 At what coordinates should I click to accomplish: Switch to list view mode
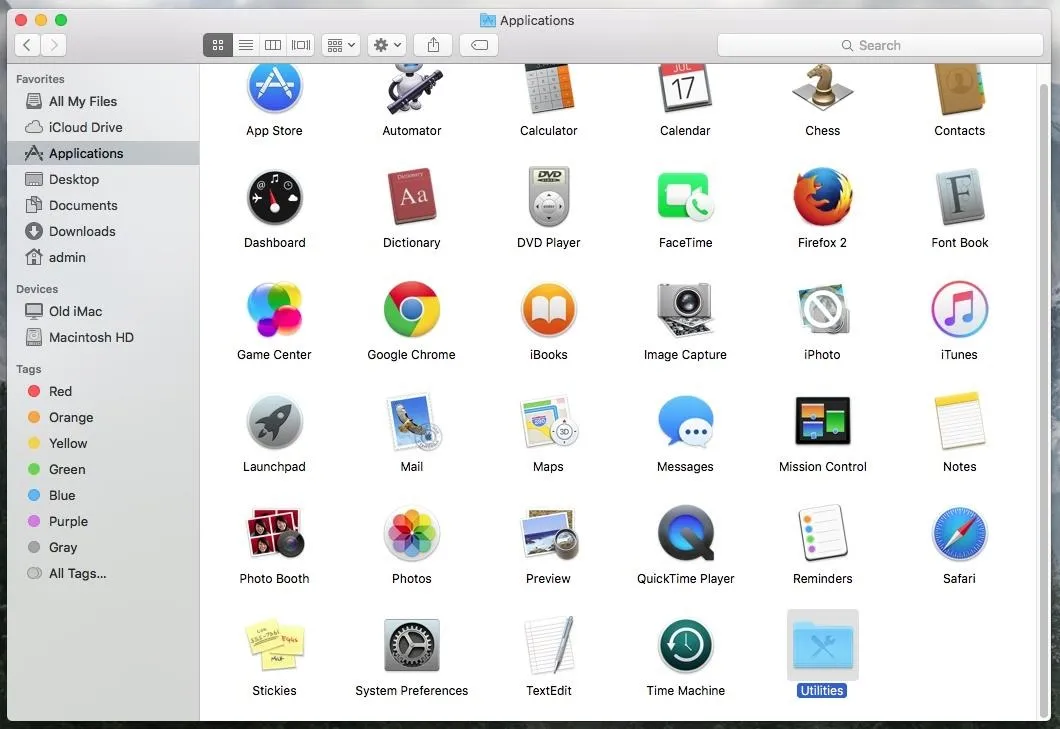246,45
